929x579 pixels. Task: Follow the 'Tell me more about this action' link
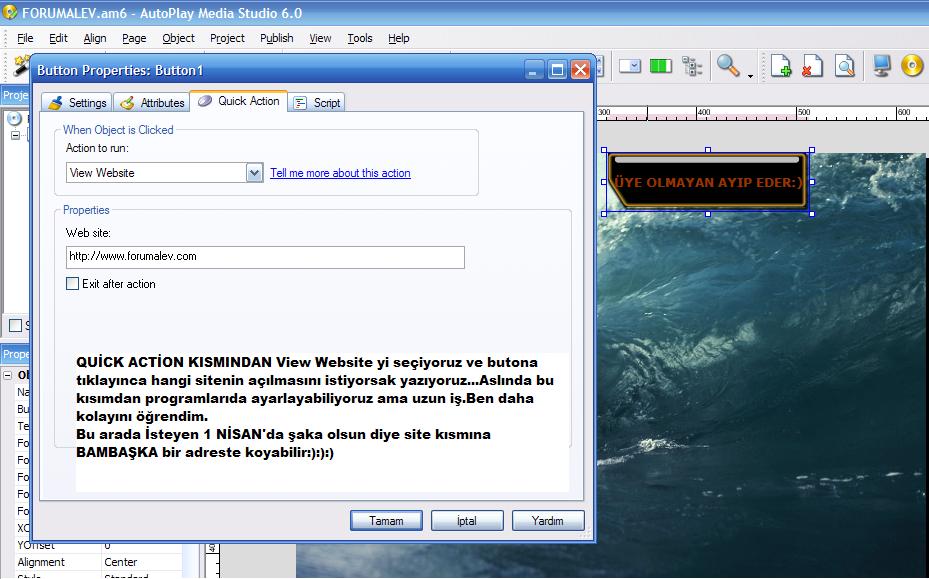tap(340, 173)
